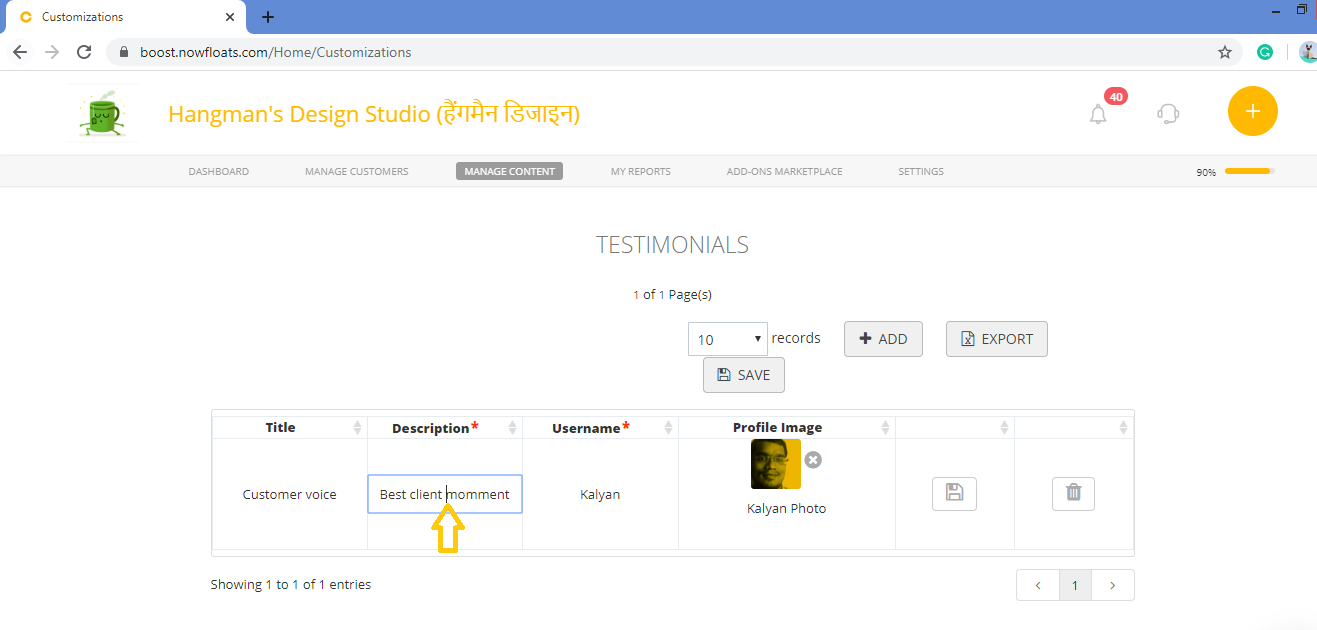This screenshot has height=630, width=1317.
Task: Go to next page of entries
Action: click(x=1113, y=585)
